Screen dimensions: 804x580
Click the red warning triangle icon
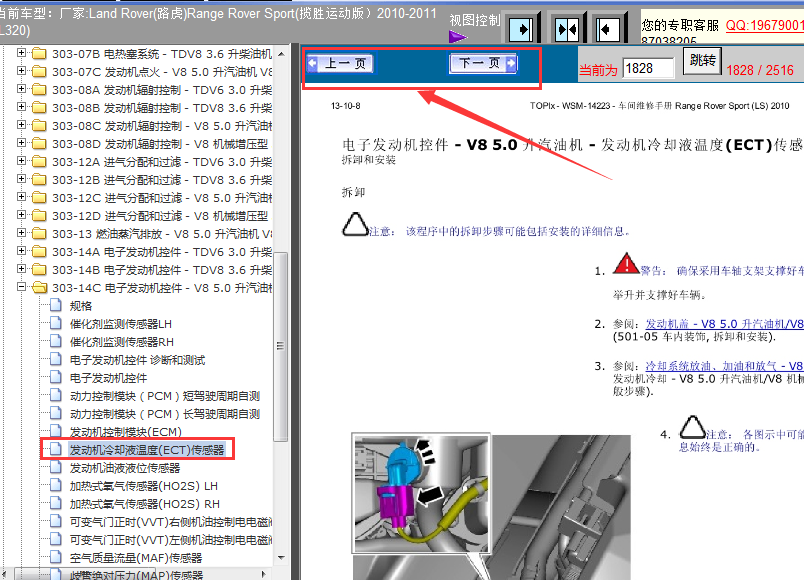click(627, 263)
